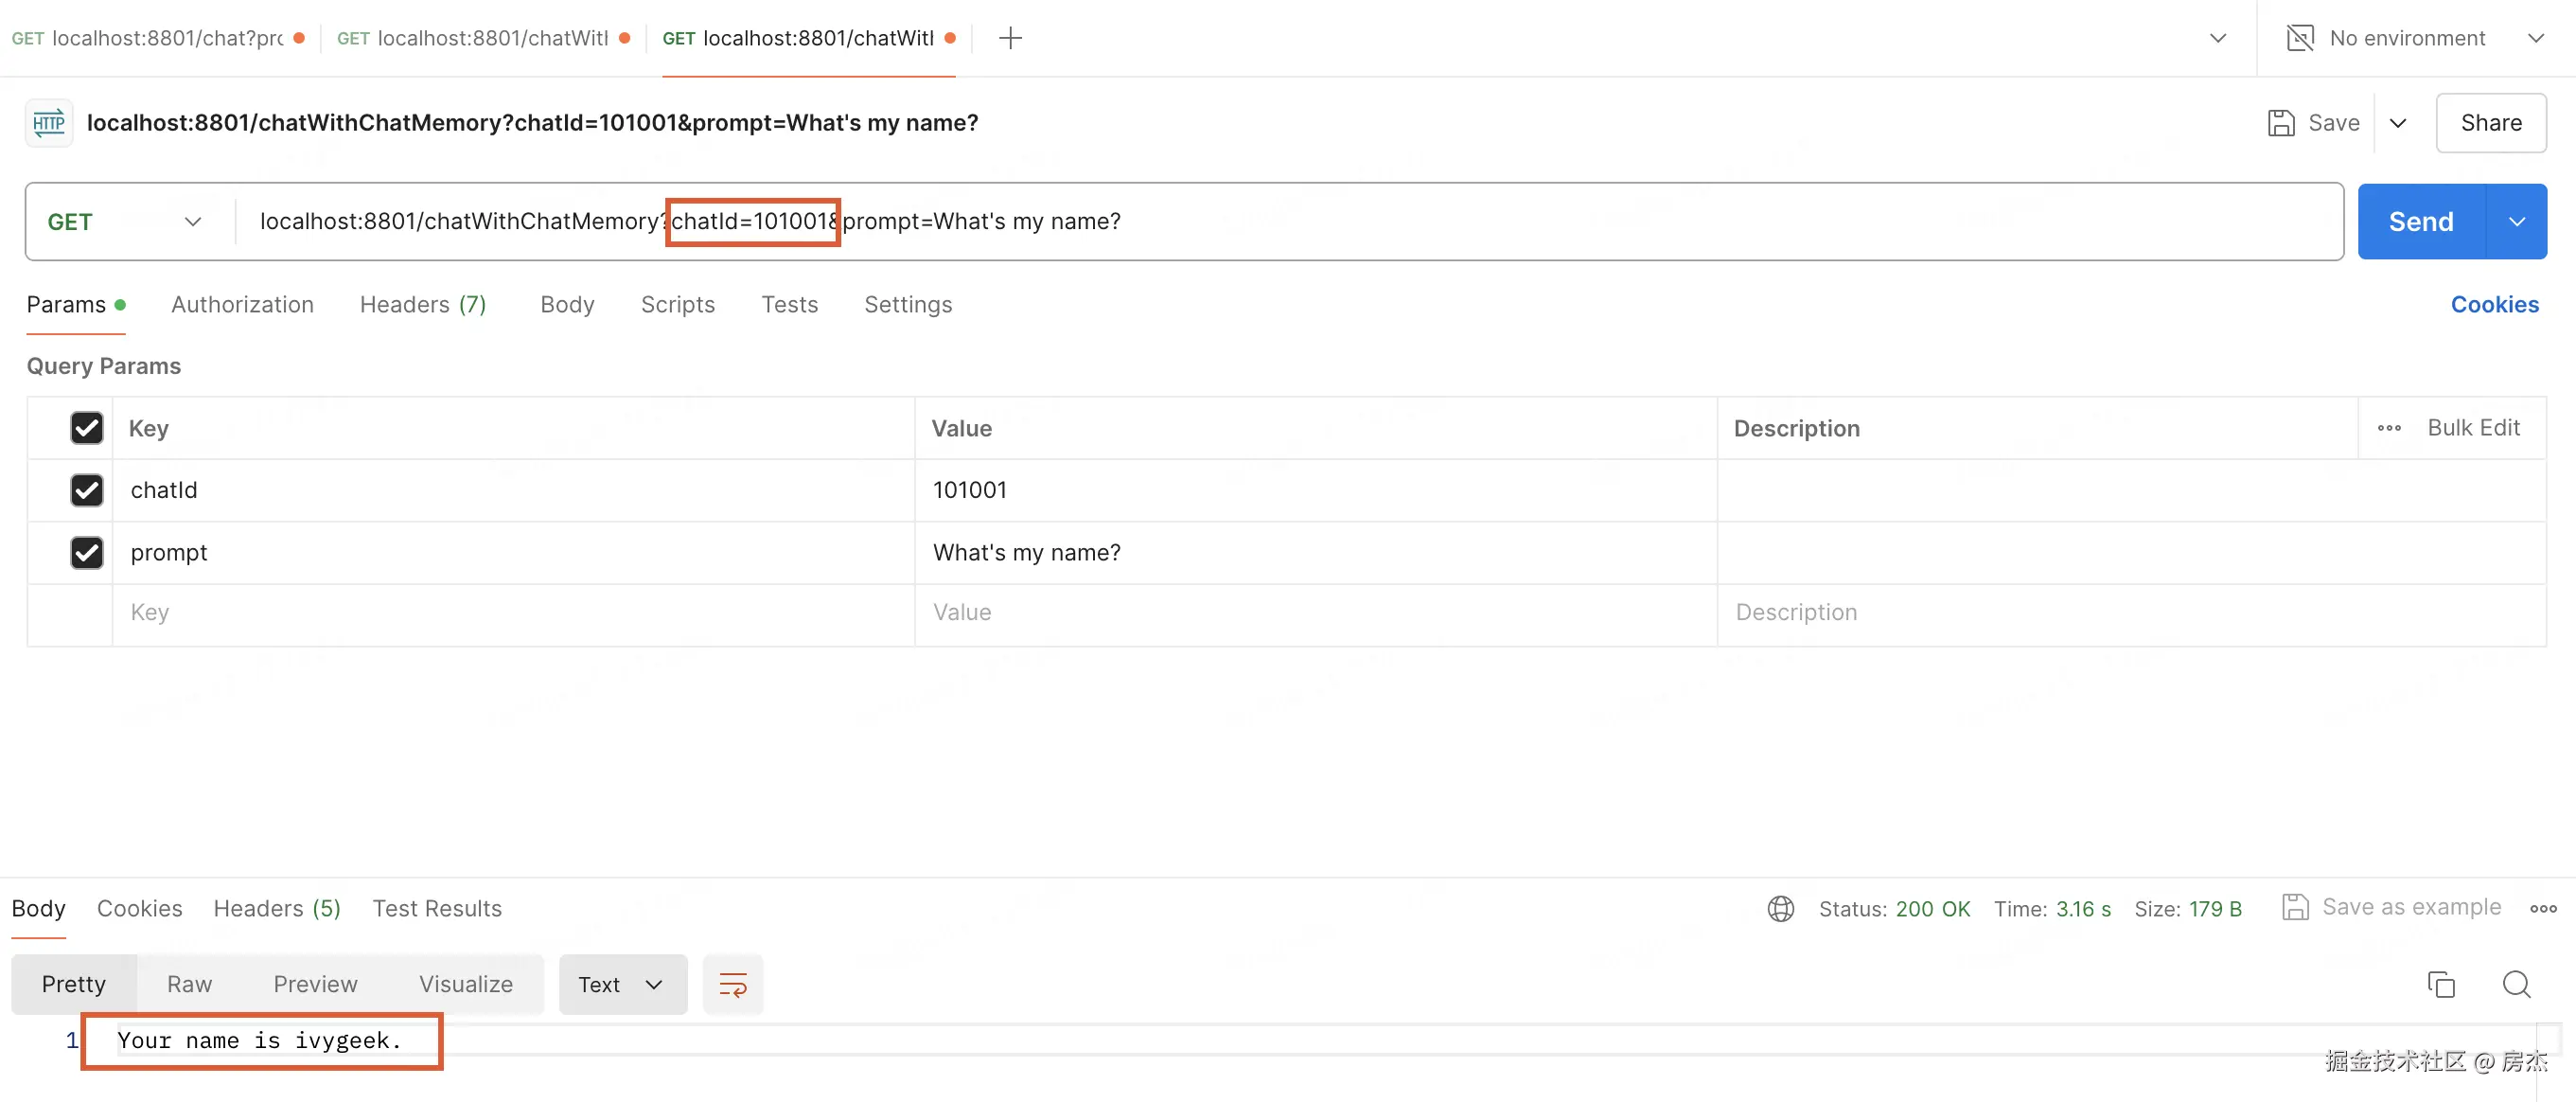Copy response using the copy icon

click(2441, 985)
